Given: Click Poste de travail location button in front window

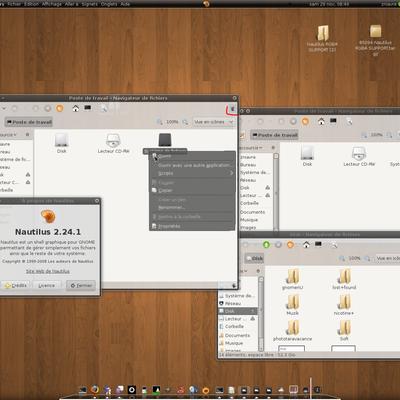Looking at the screenshot, I should pos(29,122).
